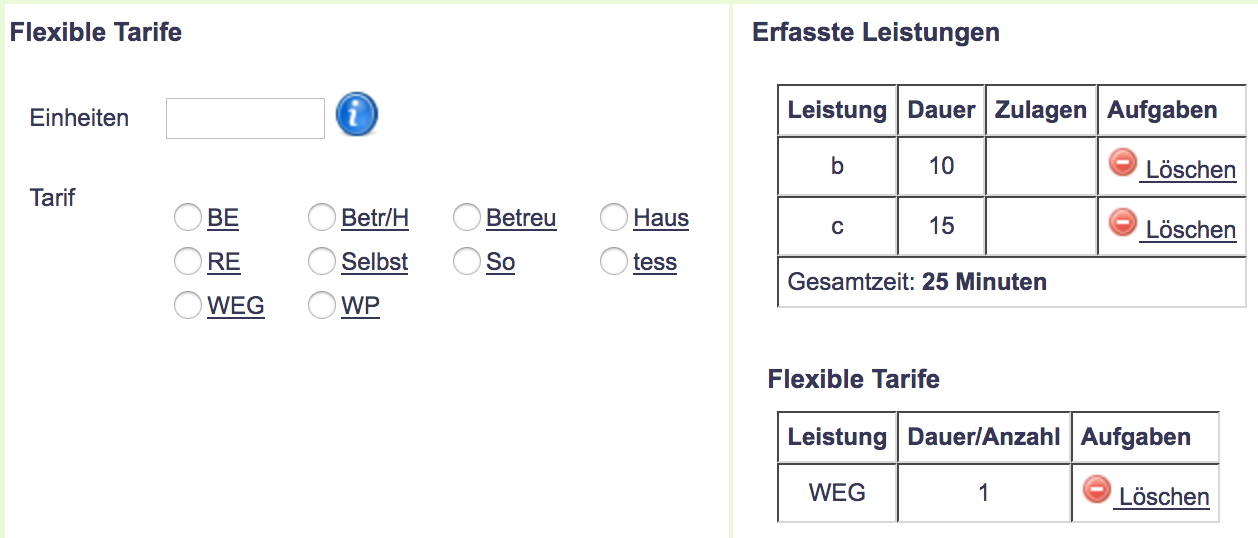Screen dimensions: 1258x538
Task: Select the BE tariff radio button
Action: [x=188, y=218]
